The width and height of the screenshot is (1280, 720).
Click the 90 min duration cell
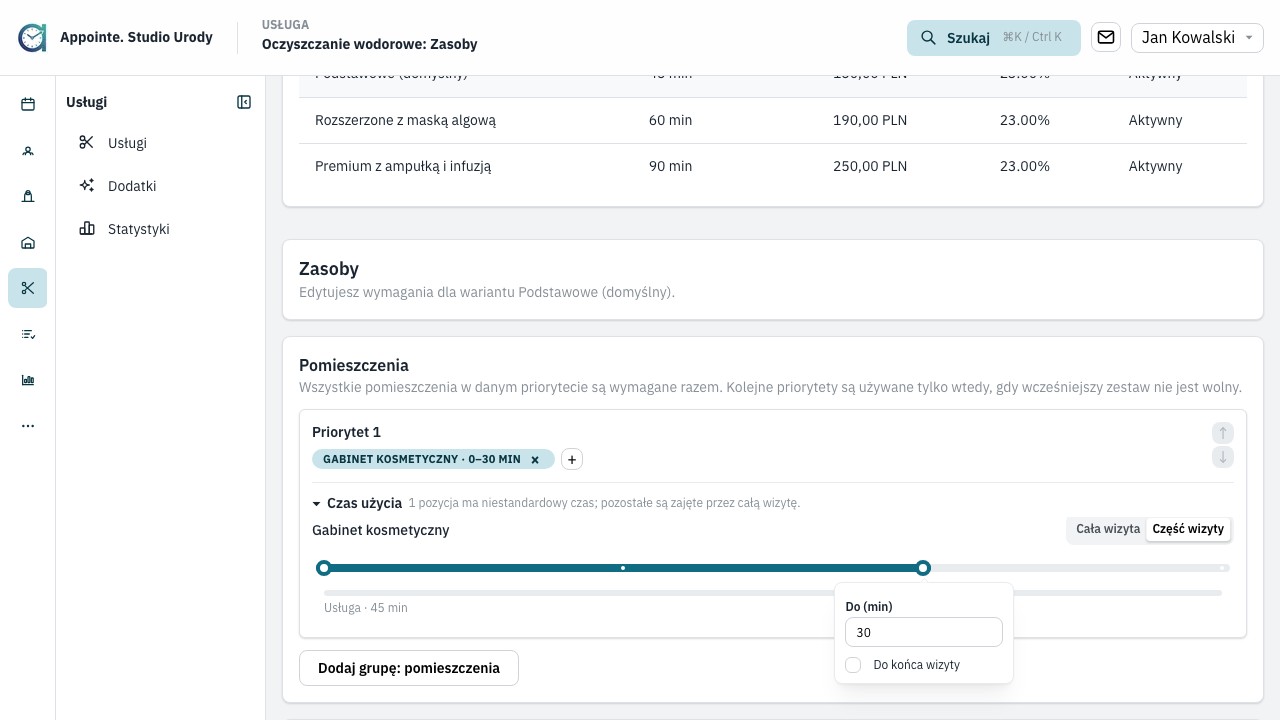pyautogui.click(x=670, y=166)
